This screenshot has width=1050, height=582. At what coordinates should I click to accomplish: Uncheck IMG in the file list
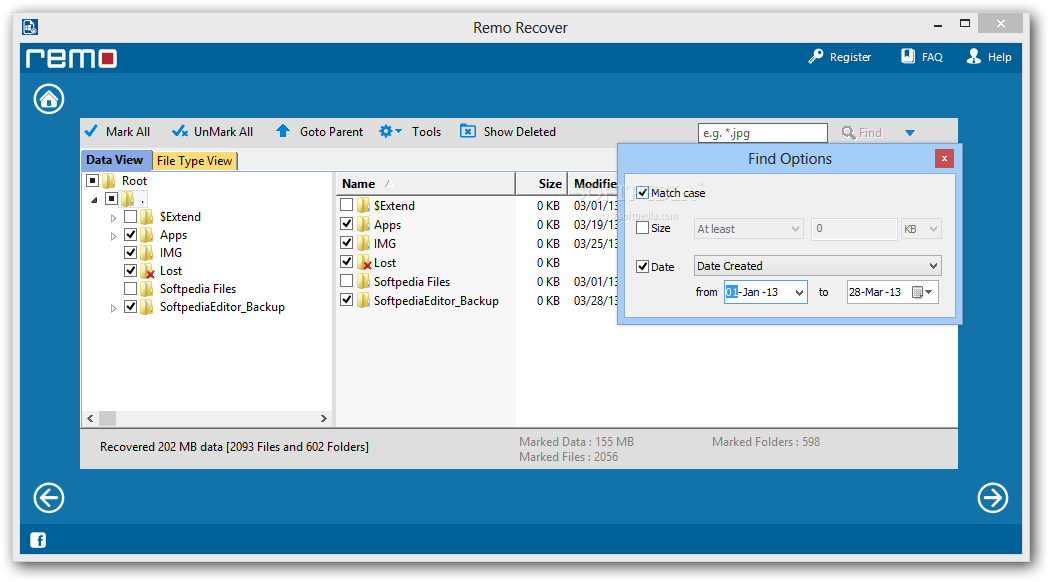[x=347, y=243]
